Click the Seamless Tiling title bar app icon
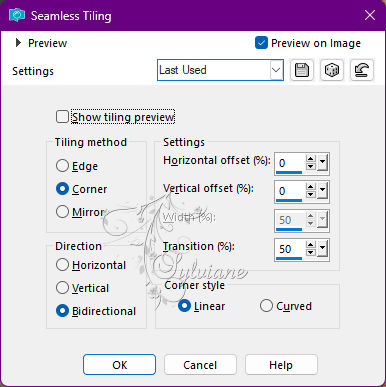The width and height of the screenshot is (386, 387). 17,15
